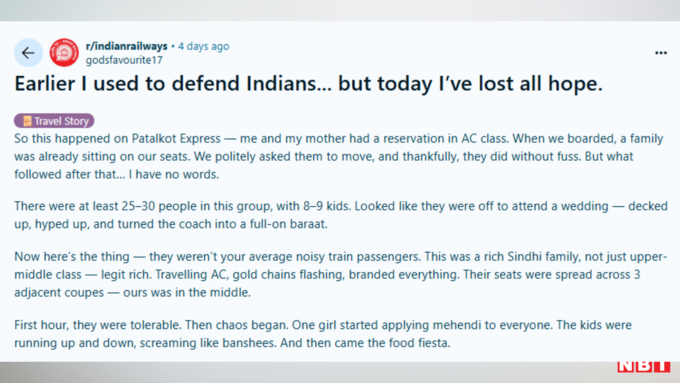Open the r/indianrailways community link
The width and height of the screenshot is (680, 383).
coord(126,46)
